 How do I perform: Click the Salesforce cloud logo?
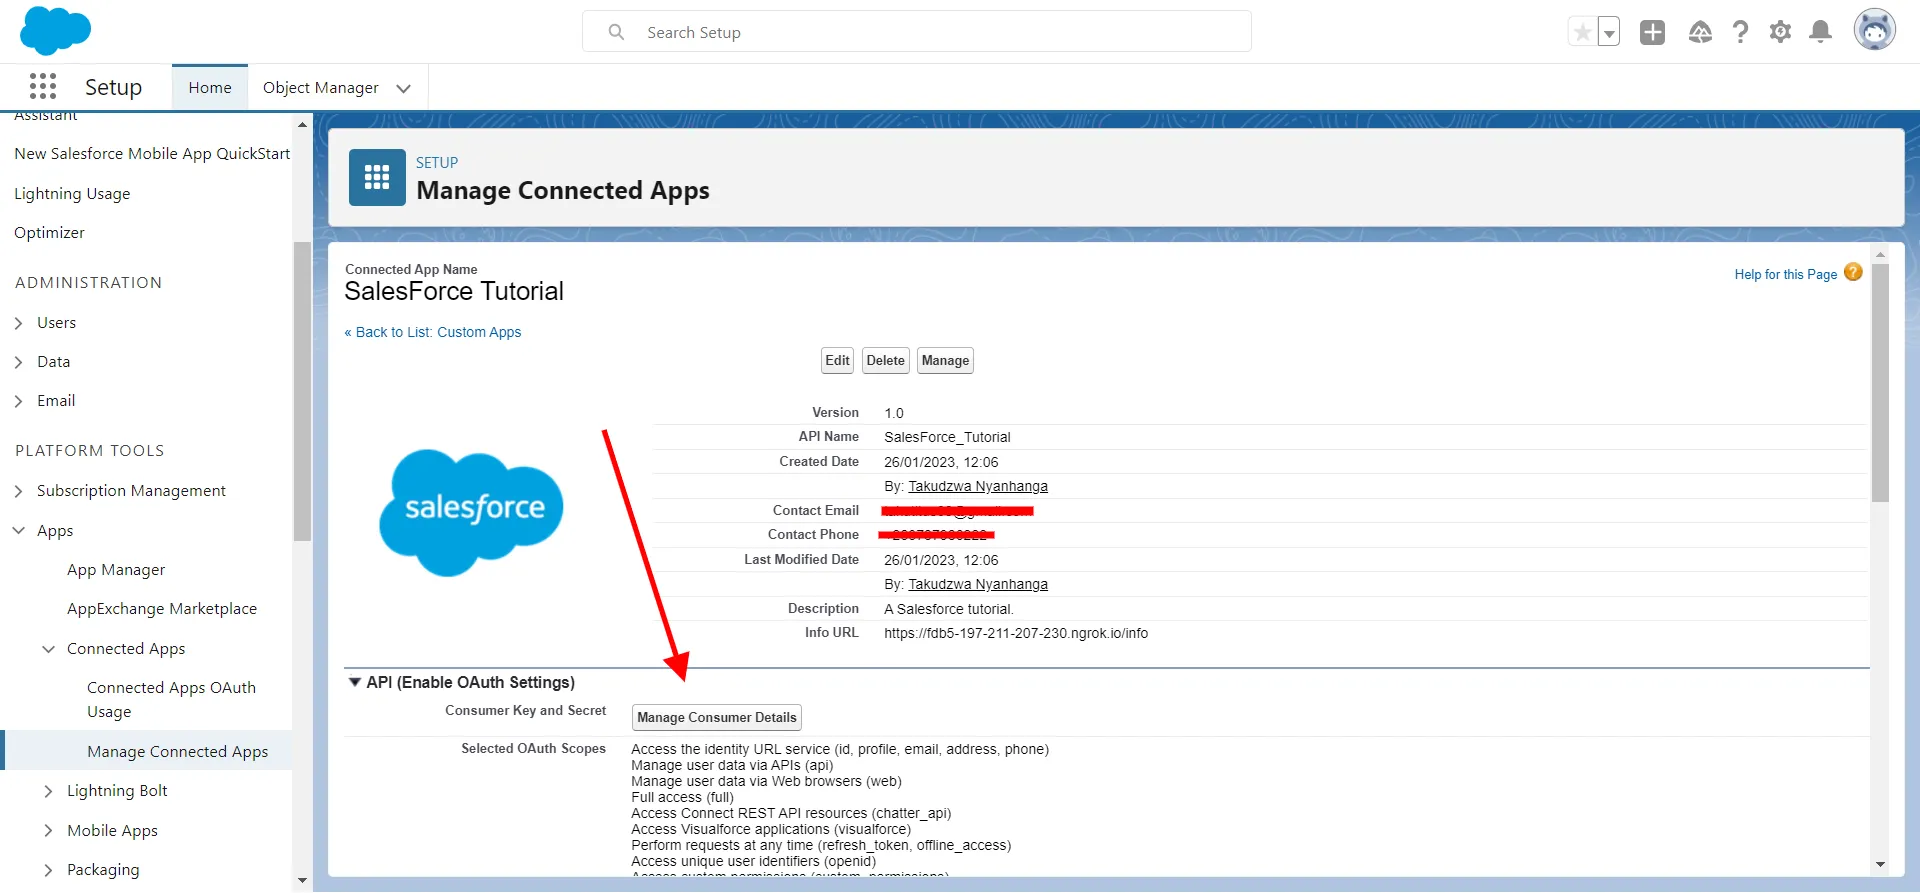(x=55, y=30)
